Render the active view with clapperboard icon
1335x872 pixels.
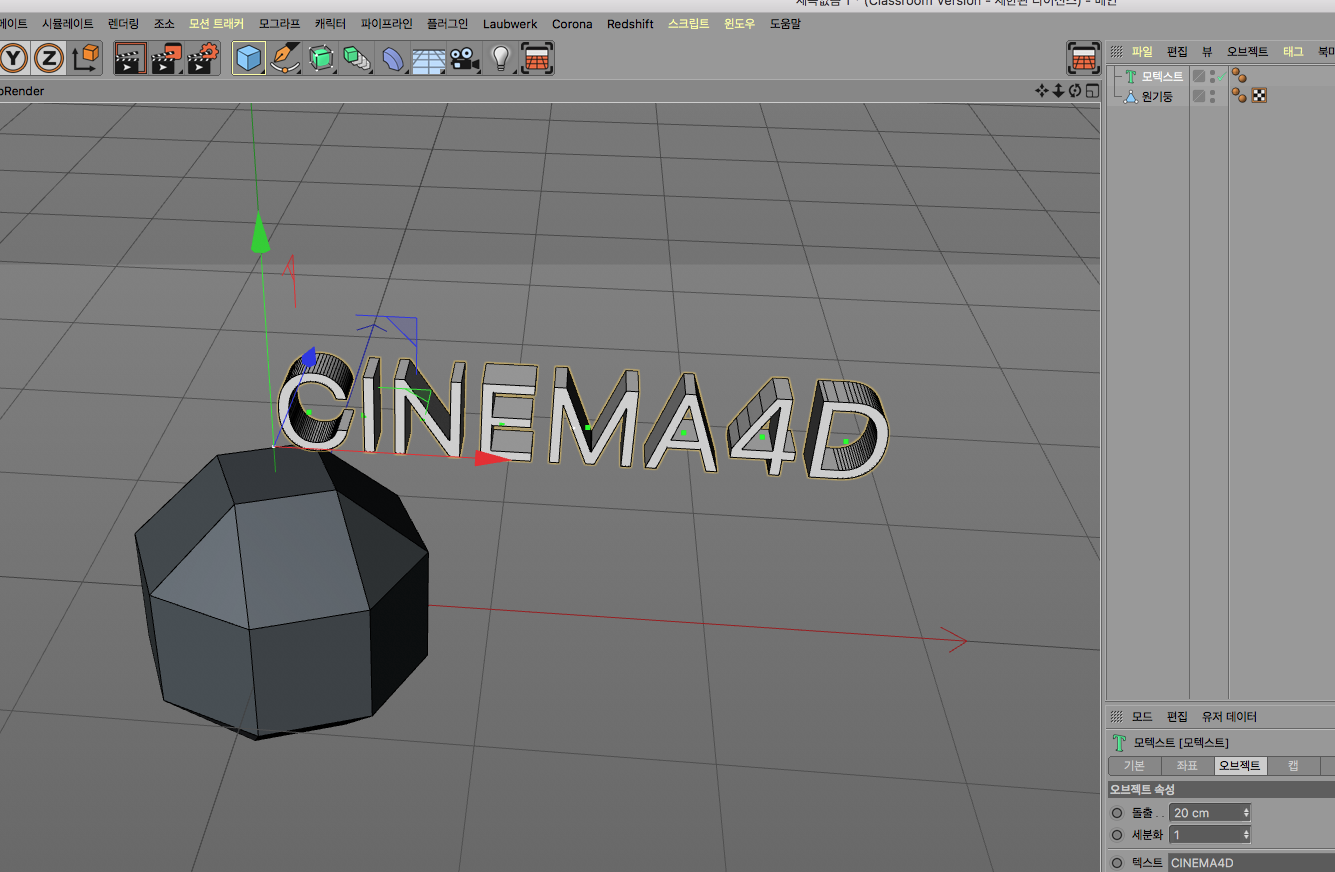pyautogui.click(x=130, y=58)
